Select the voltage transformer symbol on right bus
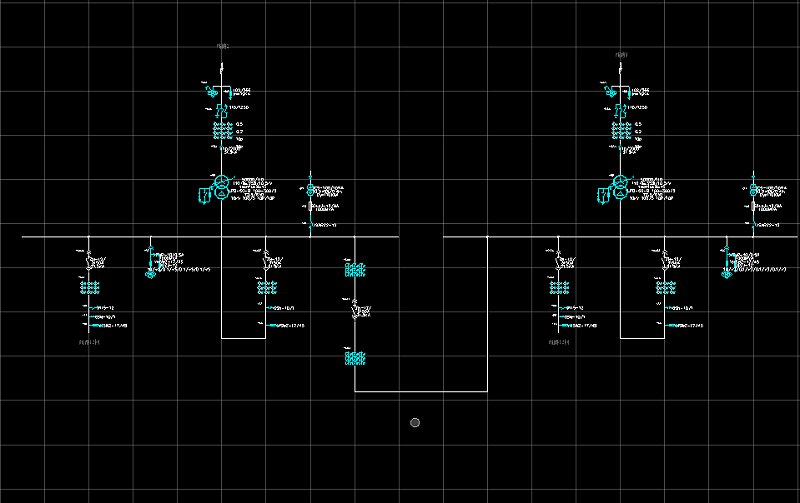This screenshot has height=503, width=800. (727, 275)
